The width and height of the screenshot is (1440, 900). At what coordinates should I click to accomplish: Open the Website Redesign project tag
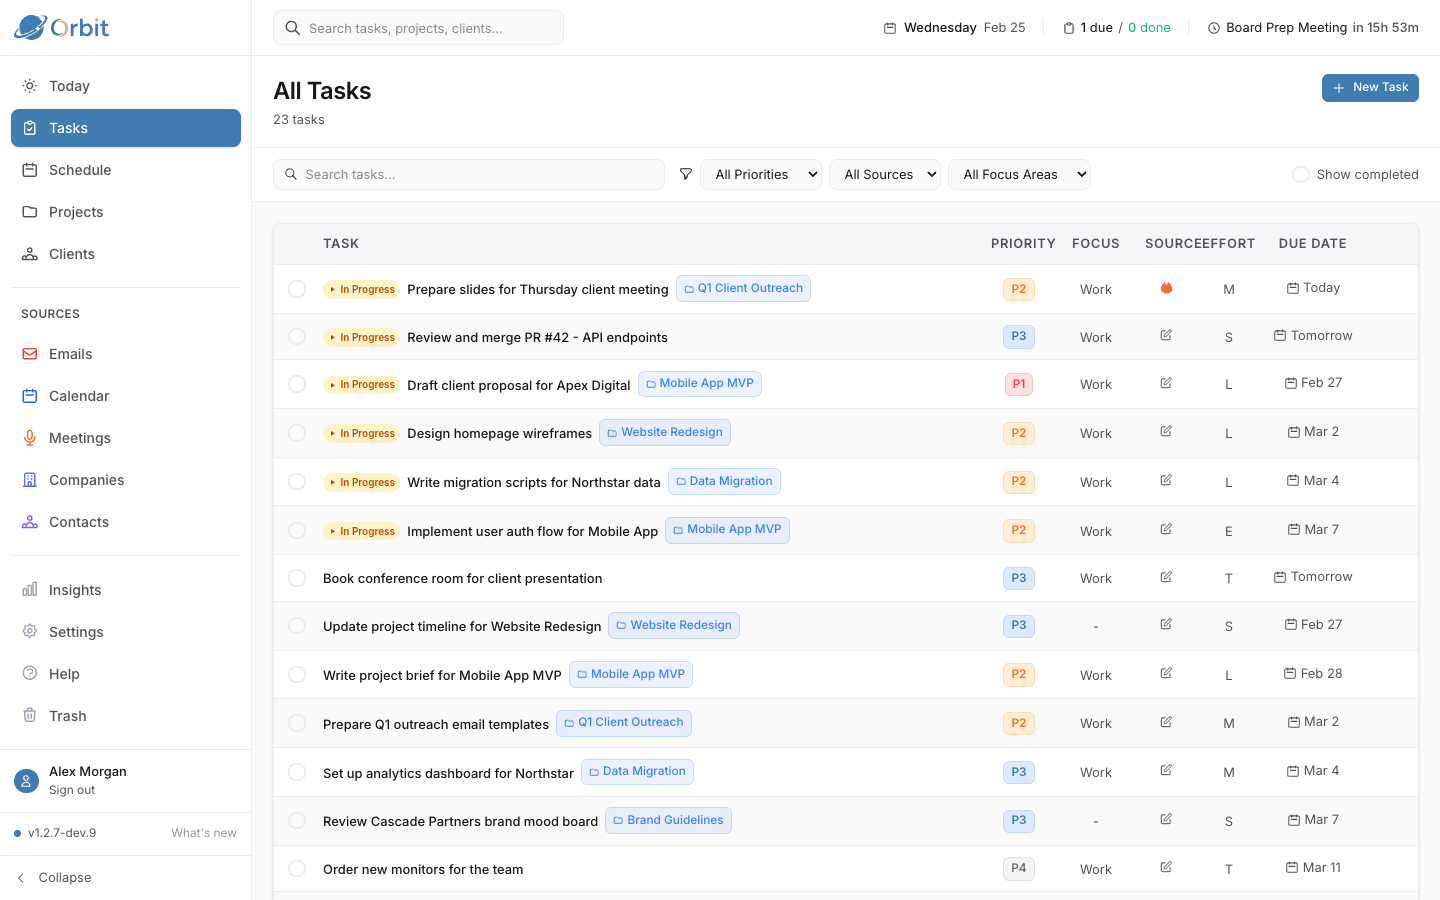[x=665, y=431]
